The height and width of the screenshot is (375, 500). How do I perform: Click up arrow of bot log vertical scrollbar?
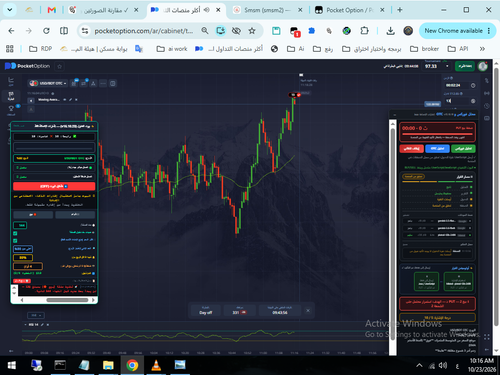[x=14, y=287]
